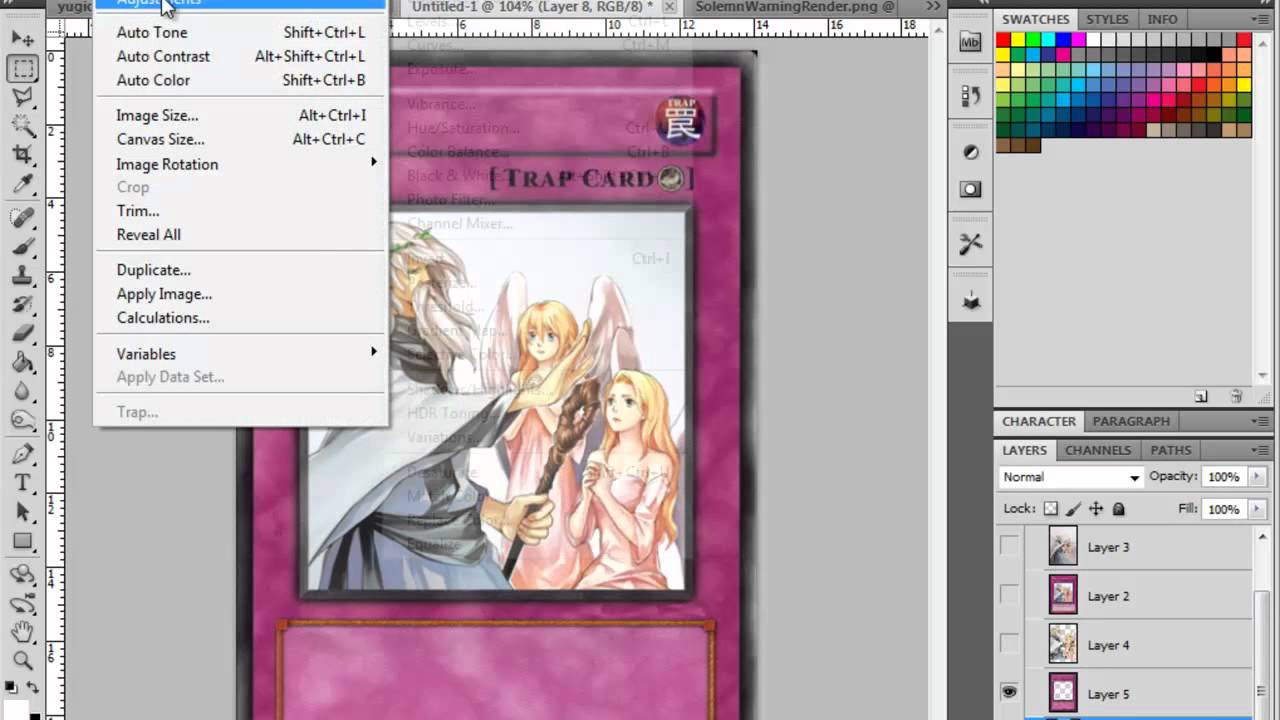Pick the white swatch in Swatches
This screenshot has width=1280, height=720.
point(1094,40)
